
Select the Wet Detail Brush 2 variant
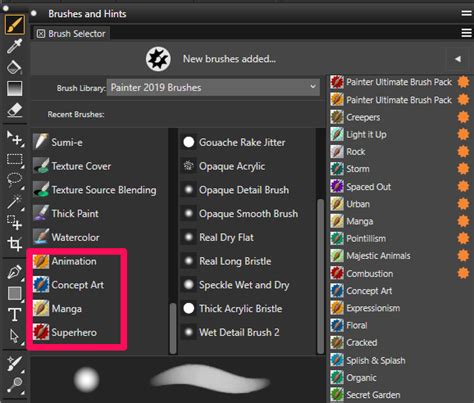click(248, 332)
